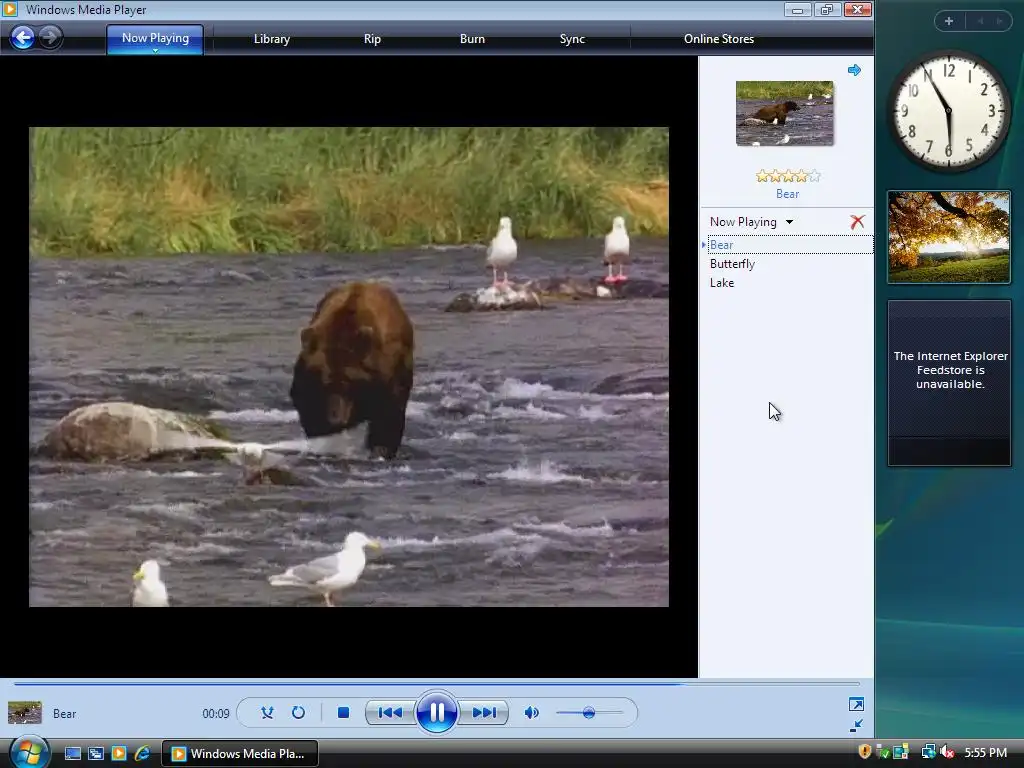
Task: Toggle repeat mode
Action: (298, 712)
